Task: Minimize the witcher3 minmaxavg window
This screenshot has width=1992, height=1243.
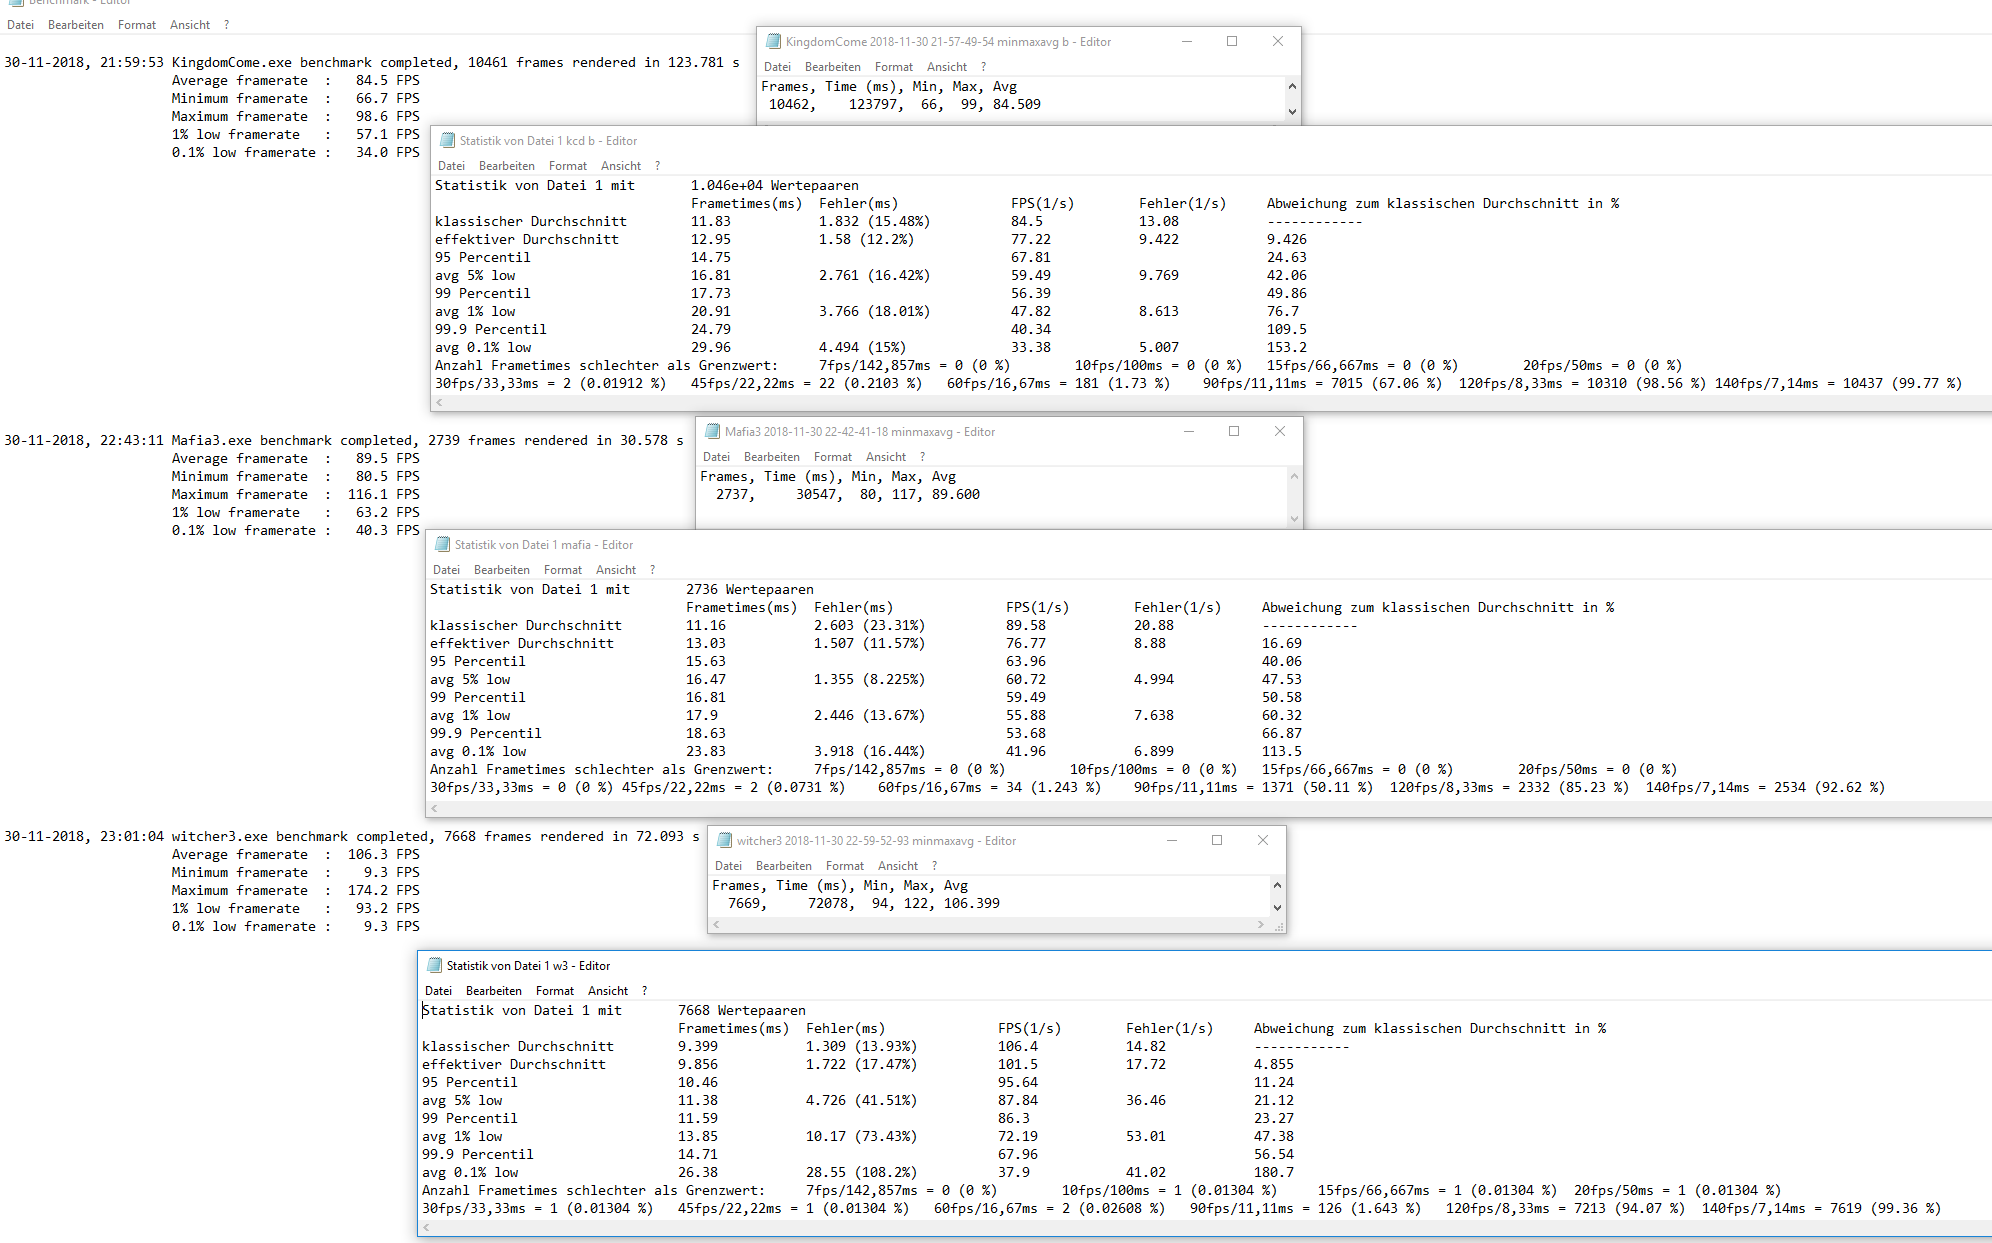Action: [x=1172, y=841]
